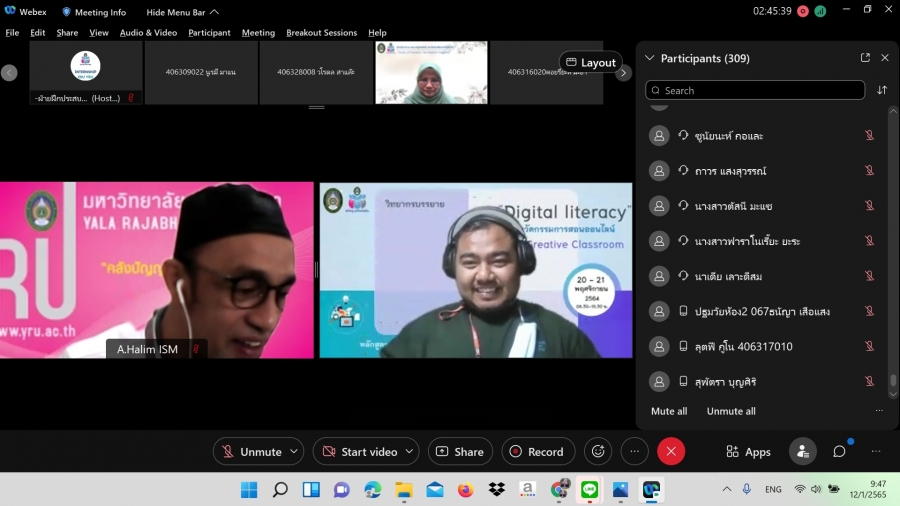Pop out the Participants panel
Screen dimensions: 900x506
[865, 58]
